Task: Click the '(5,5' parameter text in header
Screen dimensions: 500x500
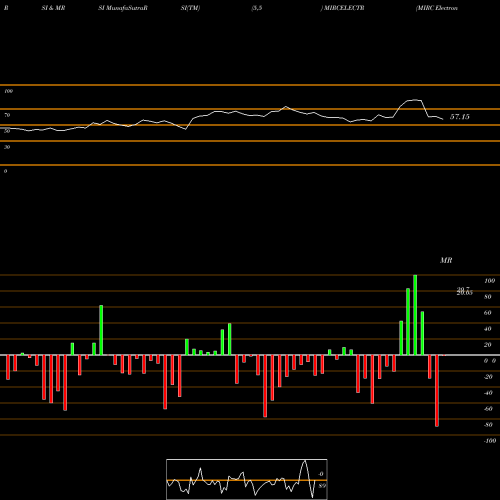Action: [x=257, y=8]
